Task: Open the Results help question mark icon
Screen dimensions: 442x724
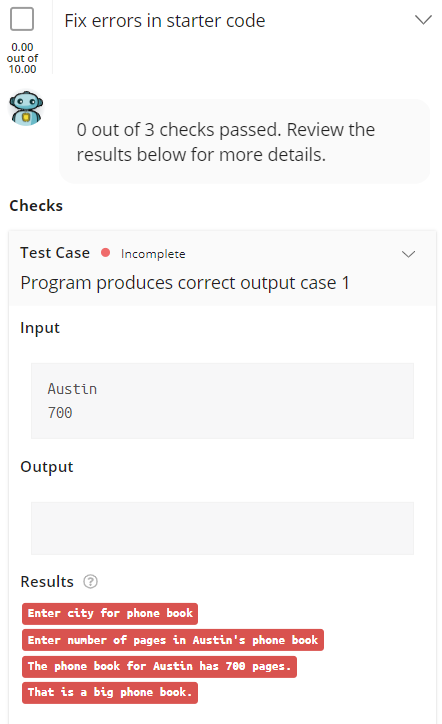Action: [91, 581]
